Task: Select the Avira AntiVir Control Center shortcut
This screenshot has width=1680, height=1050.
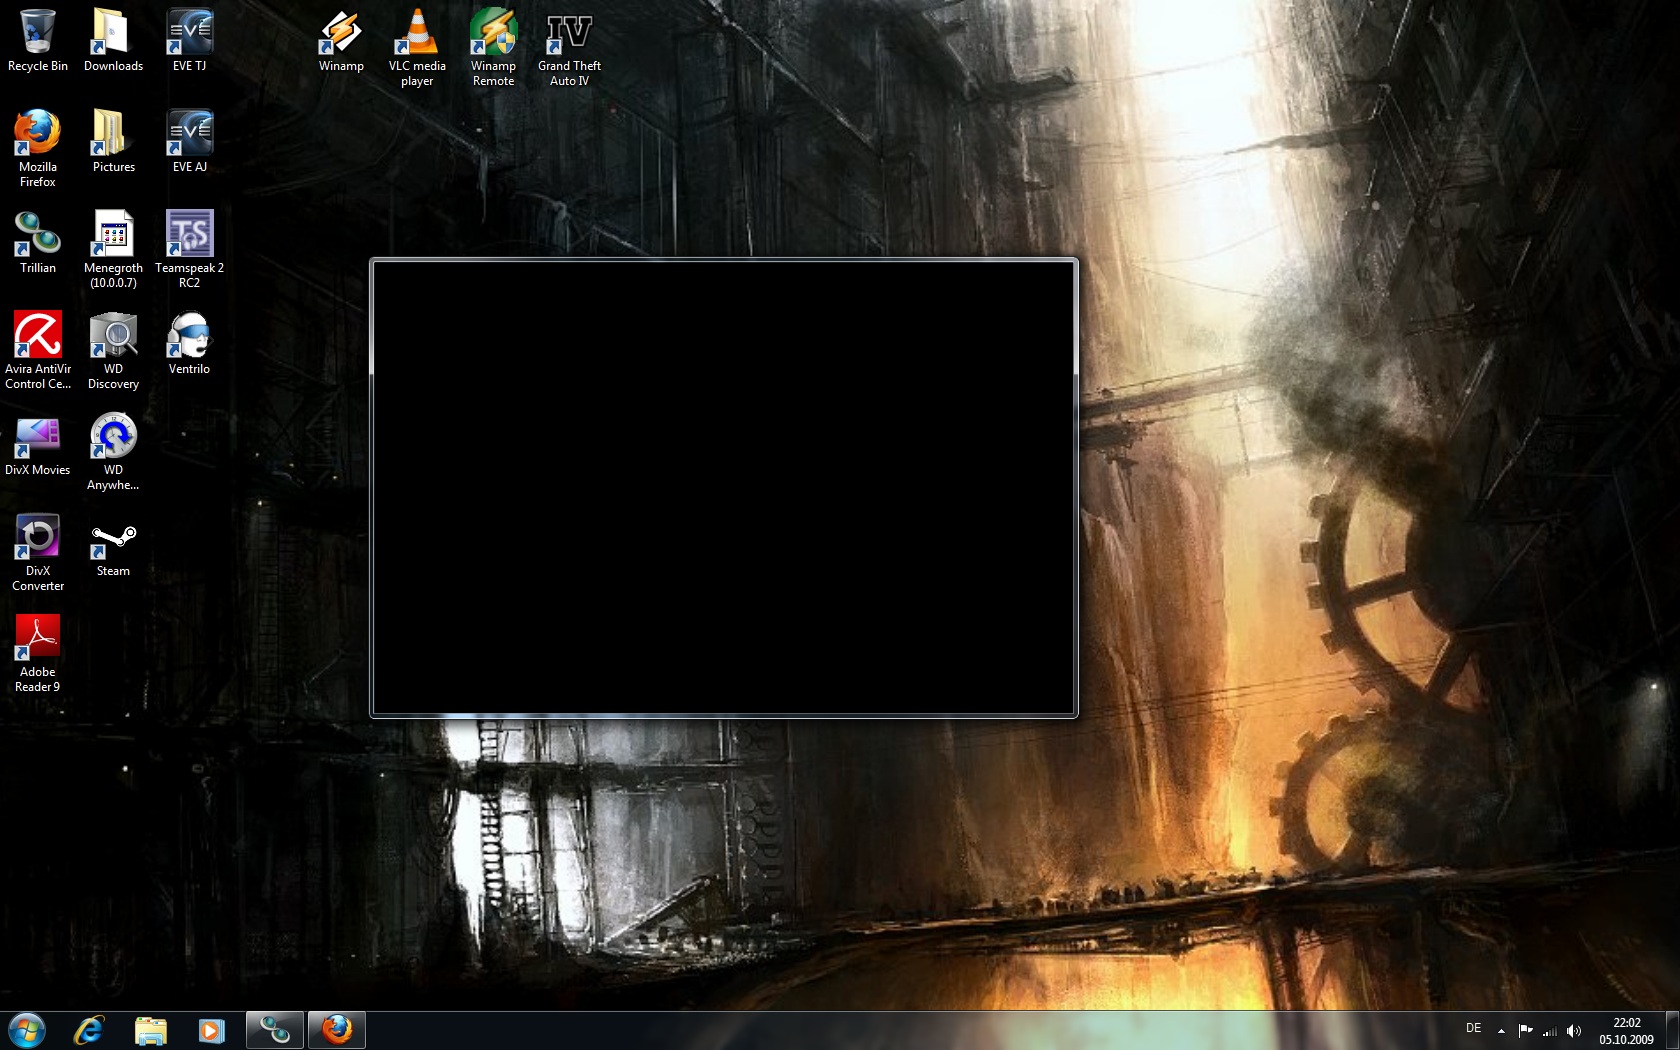Action: [38, 351]
